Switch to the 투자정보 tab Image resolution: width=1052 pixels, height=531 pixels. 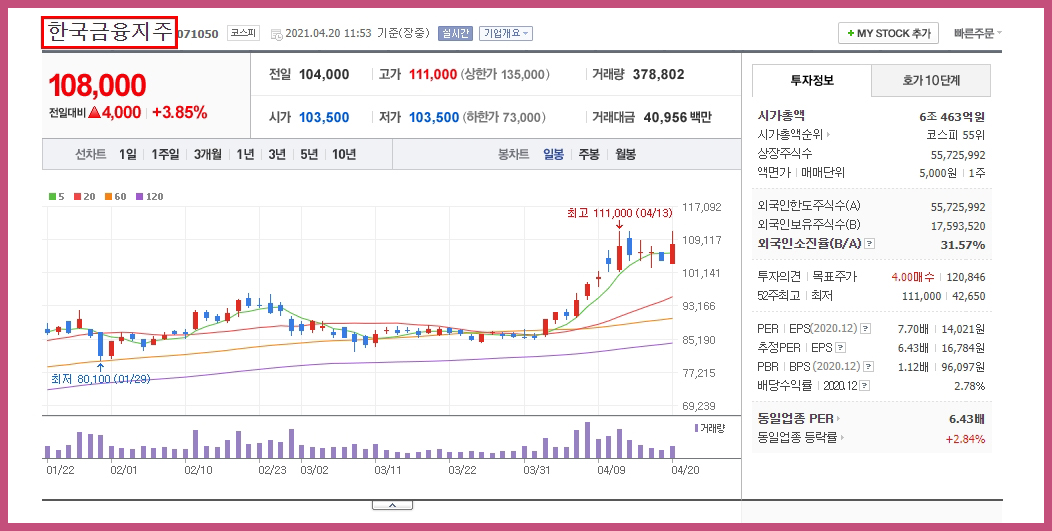pyautogui.click(x=812, y=81)
